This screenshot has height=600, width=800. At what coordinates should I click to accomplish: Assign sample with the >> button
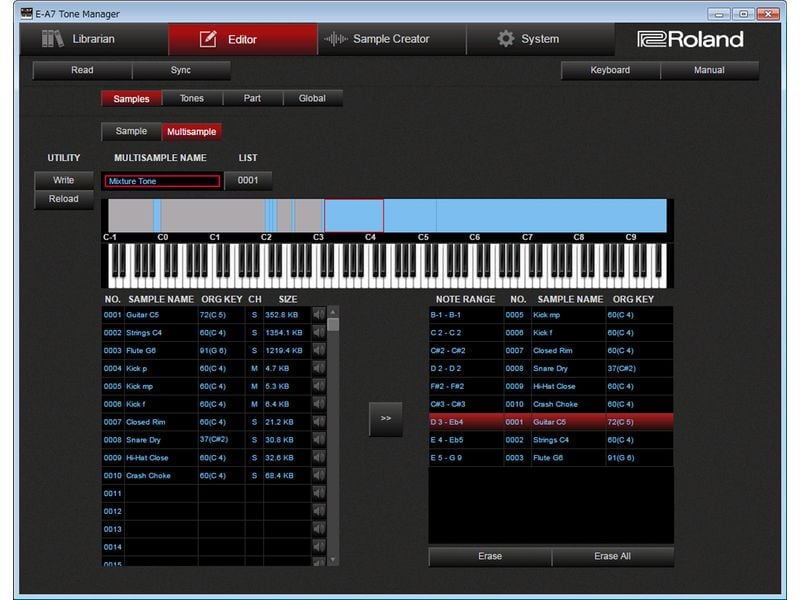point(386,419)
